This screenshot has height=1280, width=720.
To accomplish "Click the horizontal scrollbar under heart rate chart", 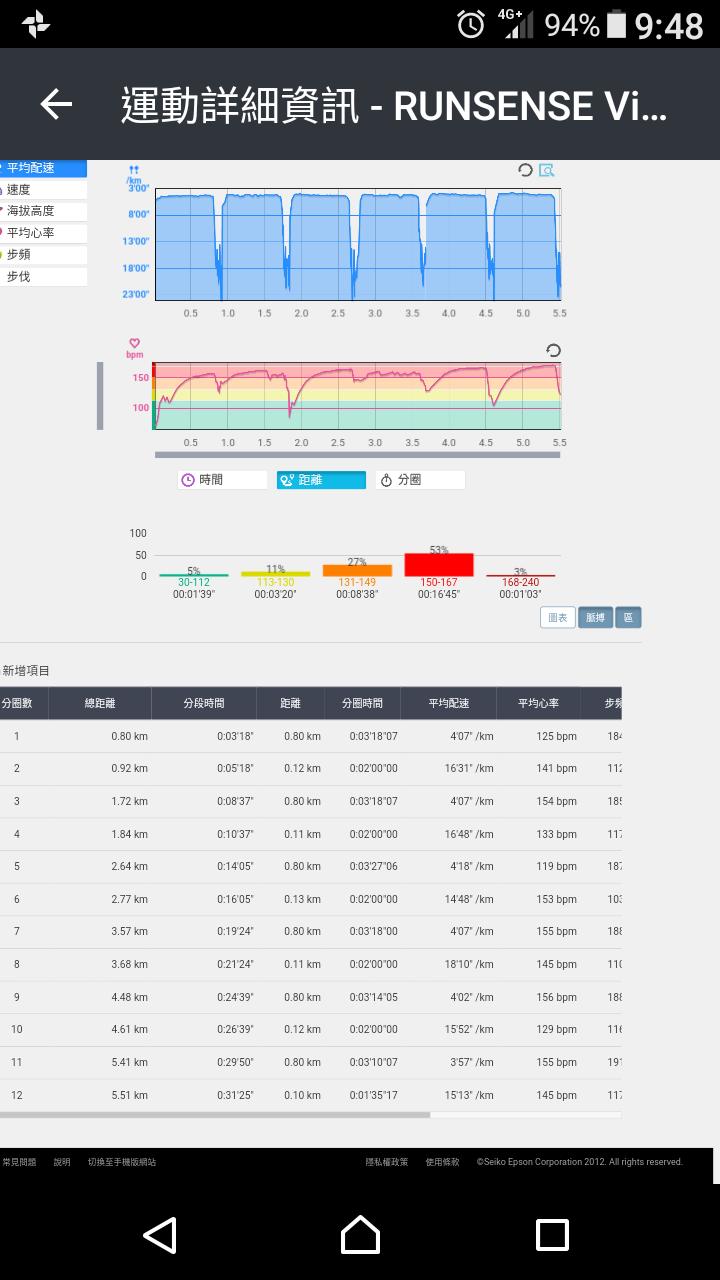I will coord(357,455).
